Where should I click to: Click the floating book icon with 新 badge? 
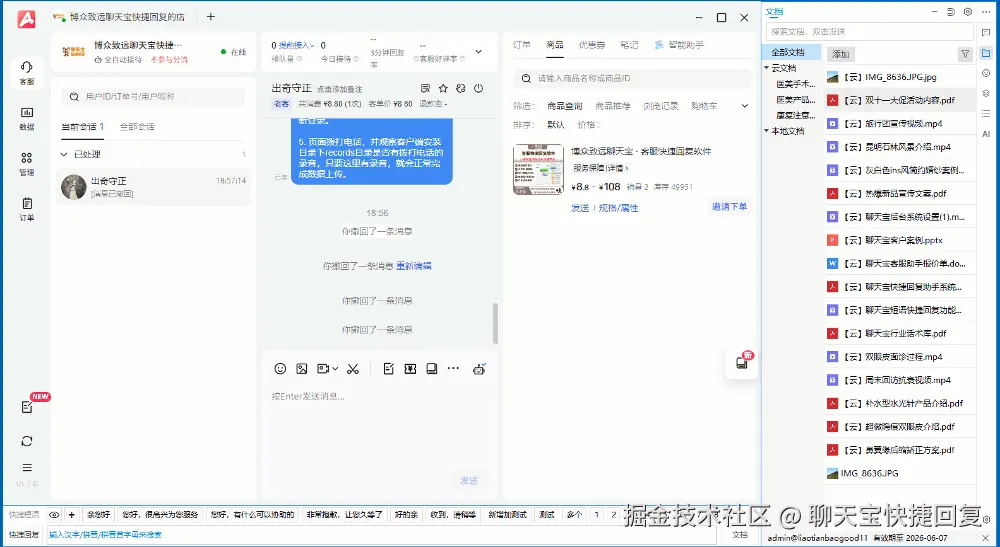tap(742, 363)
